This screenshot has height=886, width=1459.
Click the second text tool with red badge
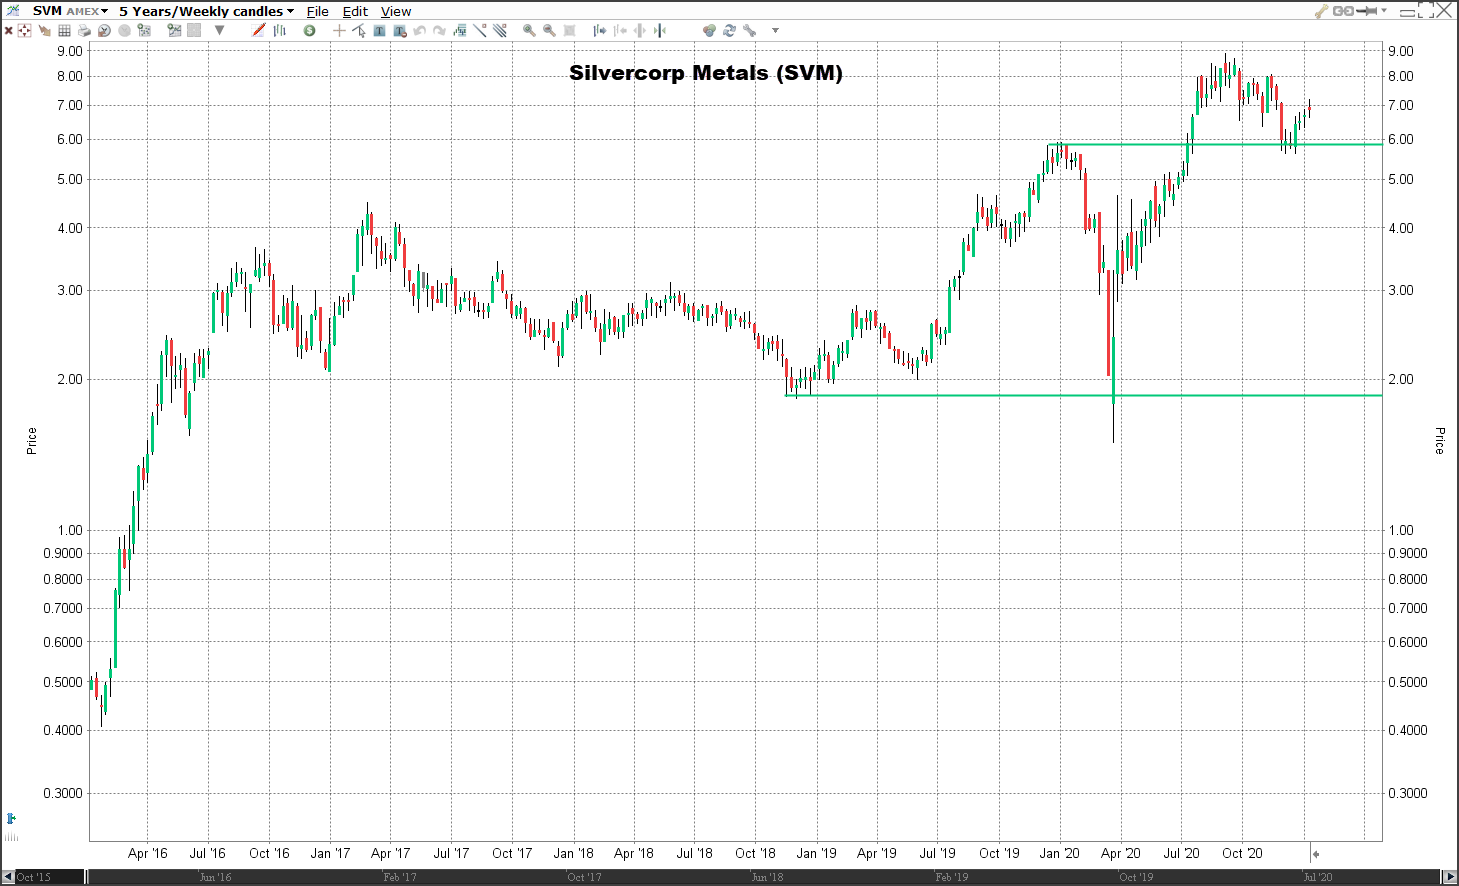tap(400, 30)
